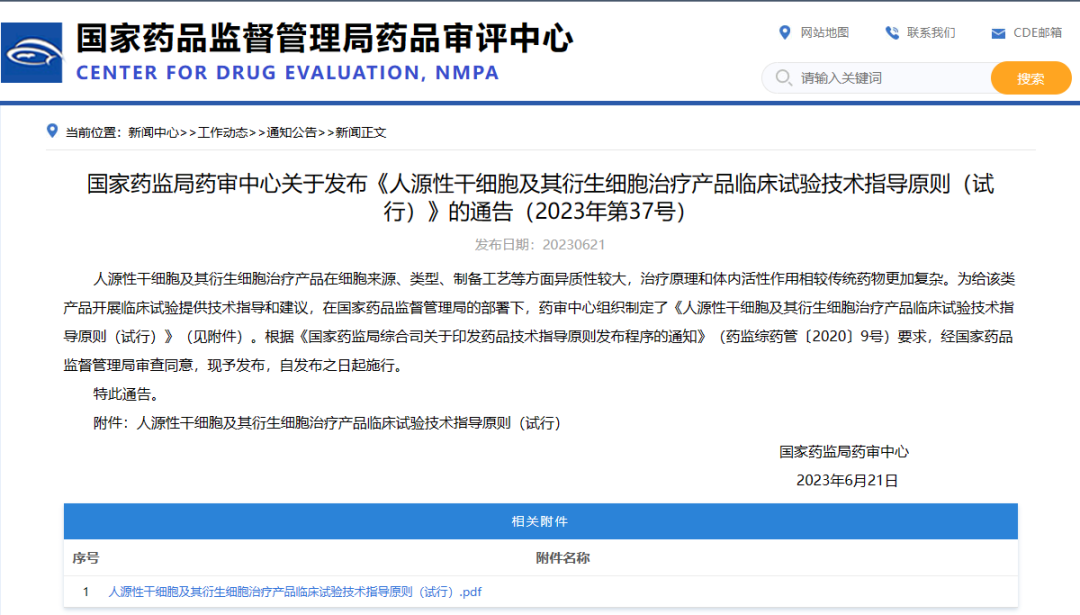Image resolution: width=1080 pixels, height=615 pixels.
Task: Click the location pin before 当前位置
Action: coord(52,131)
